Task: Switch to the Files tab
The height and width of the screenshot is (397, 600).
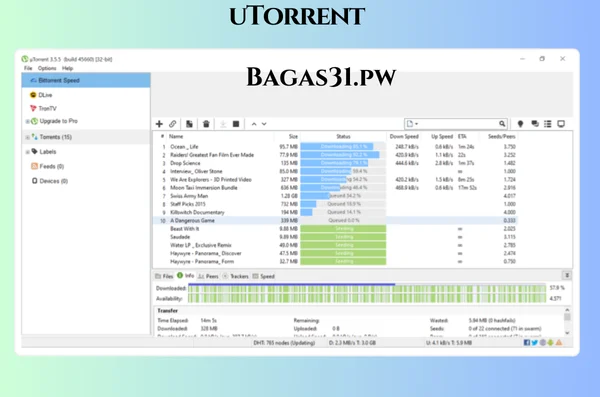Action: click(164, 276)
